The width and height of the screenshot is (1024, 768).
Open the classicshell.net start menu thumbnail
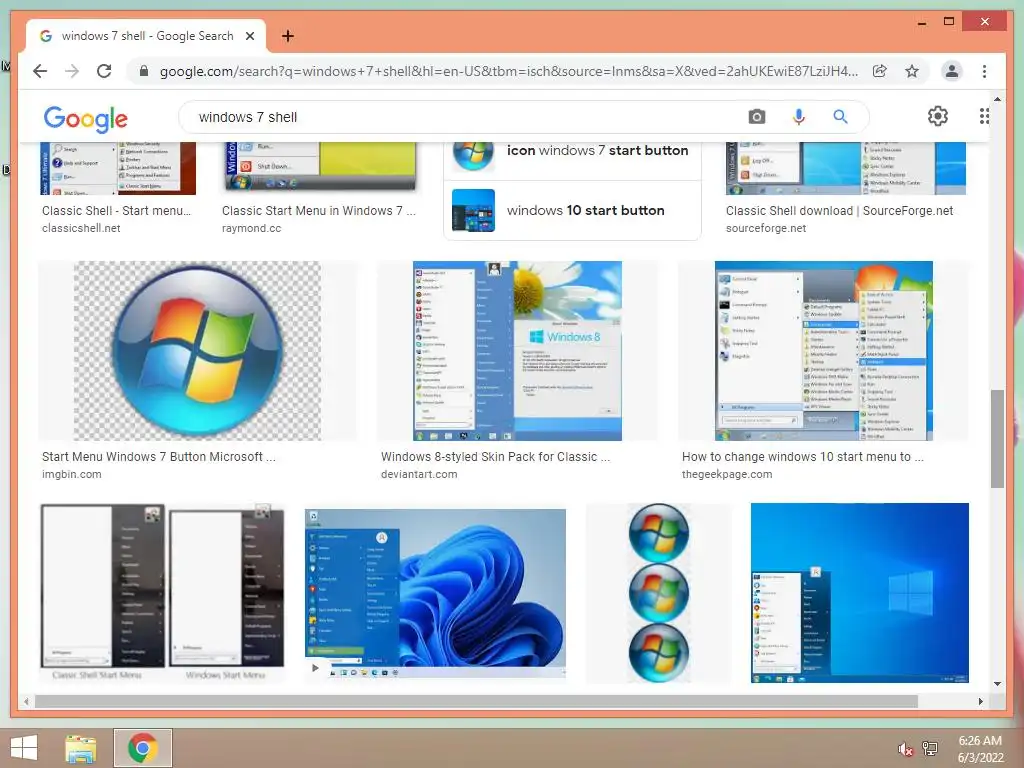(x=118, y=168)
